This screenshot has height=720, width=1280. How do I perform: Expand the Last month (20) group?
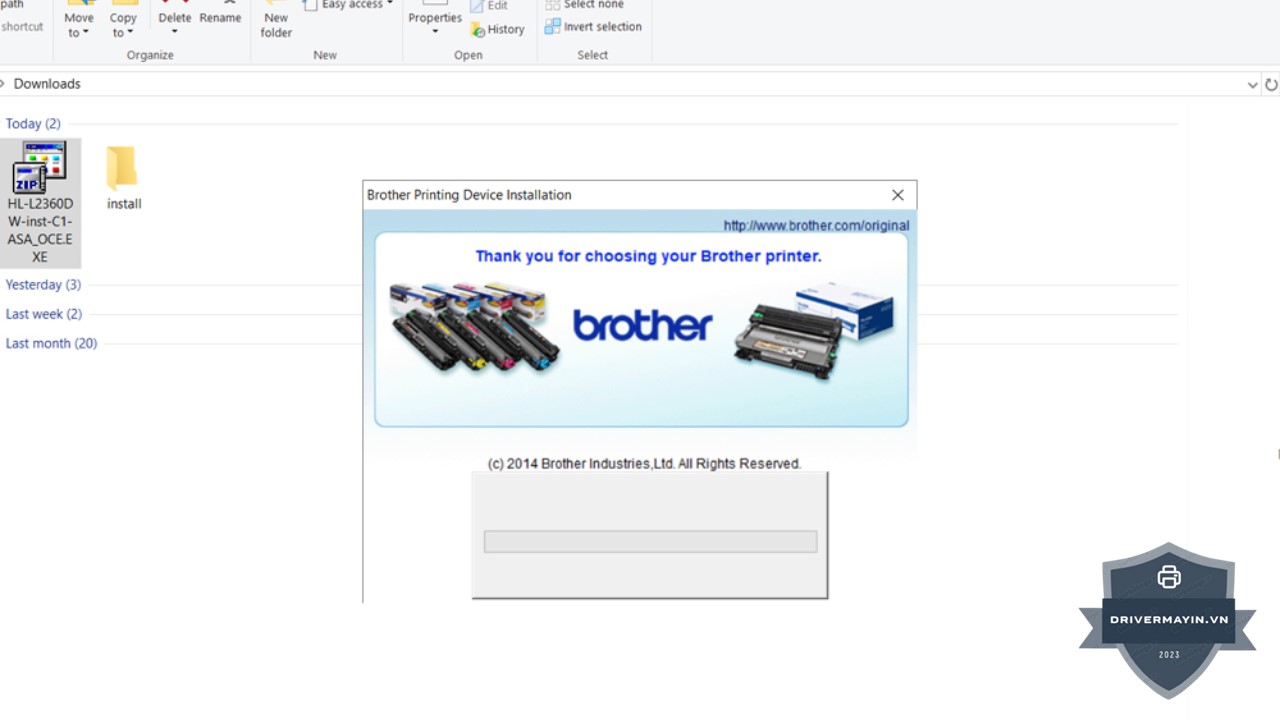pyautogui.click(x=51, y=343)
